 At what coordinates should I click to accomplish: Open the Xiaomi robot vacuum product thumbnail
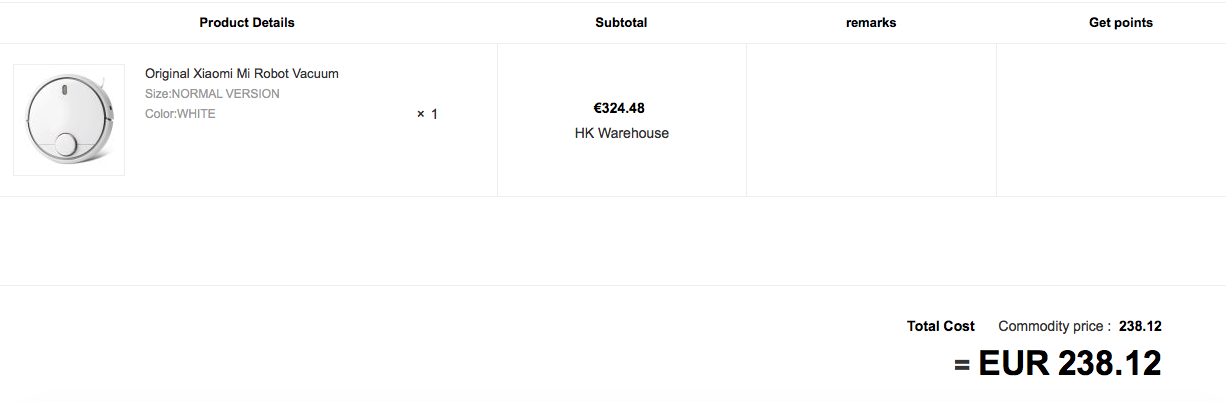[x=69, y=120]
